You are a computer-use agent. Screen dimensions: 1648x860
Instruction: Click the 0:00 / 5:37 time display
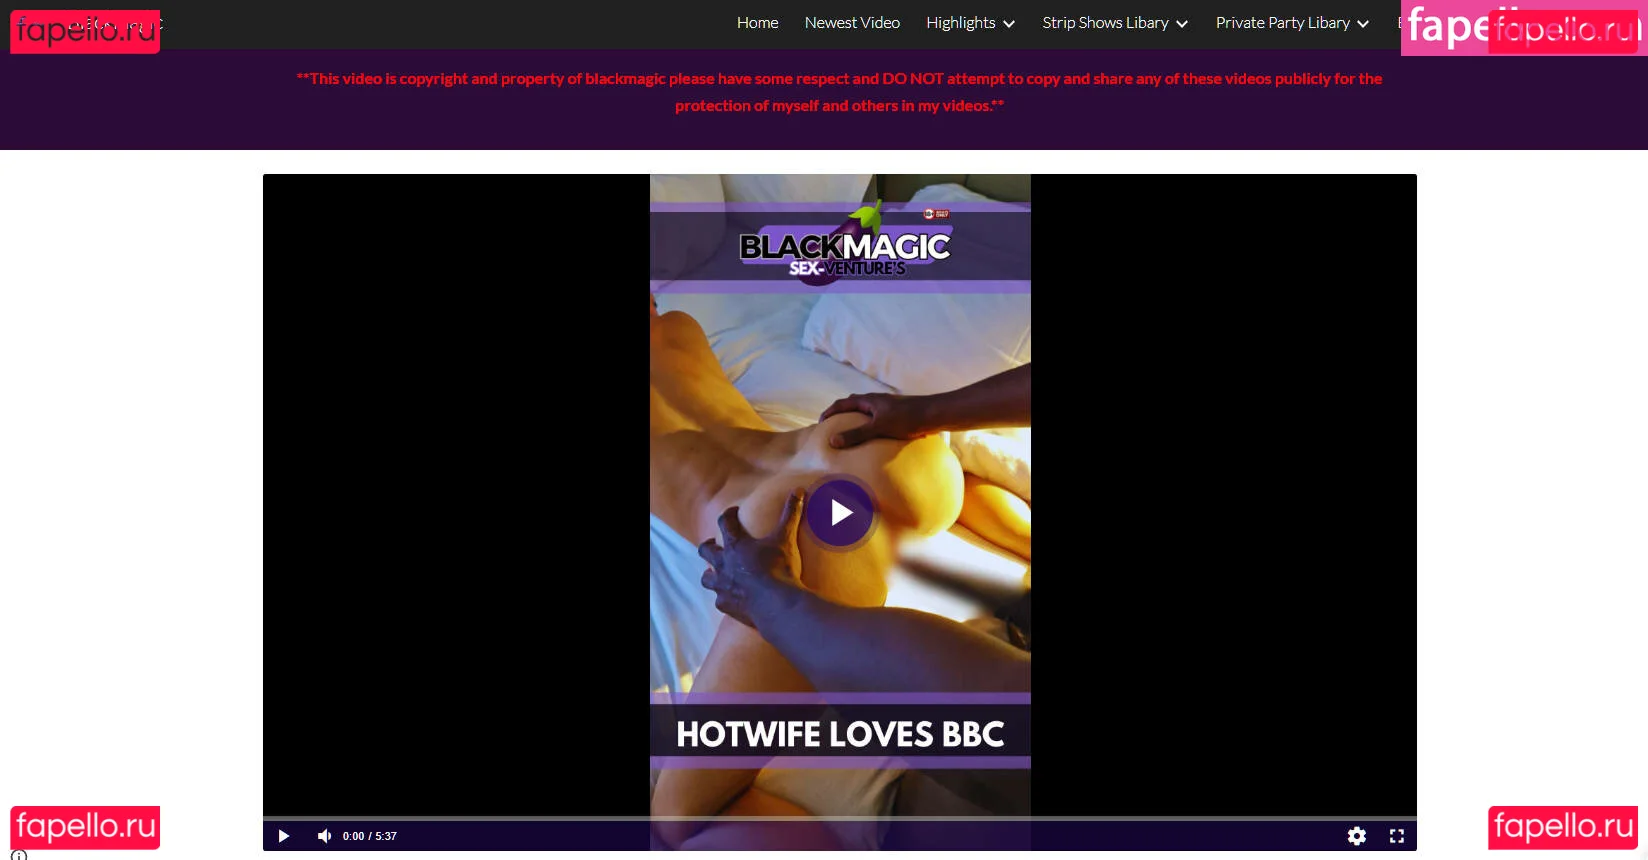370,836
